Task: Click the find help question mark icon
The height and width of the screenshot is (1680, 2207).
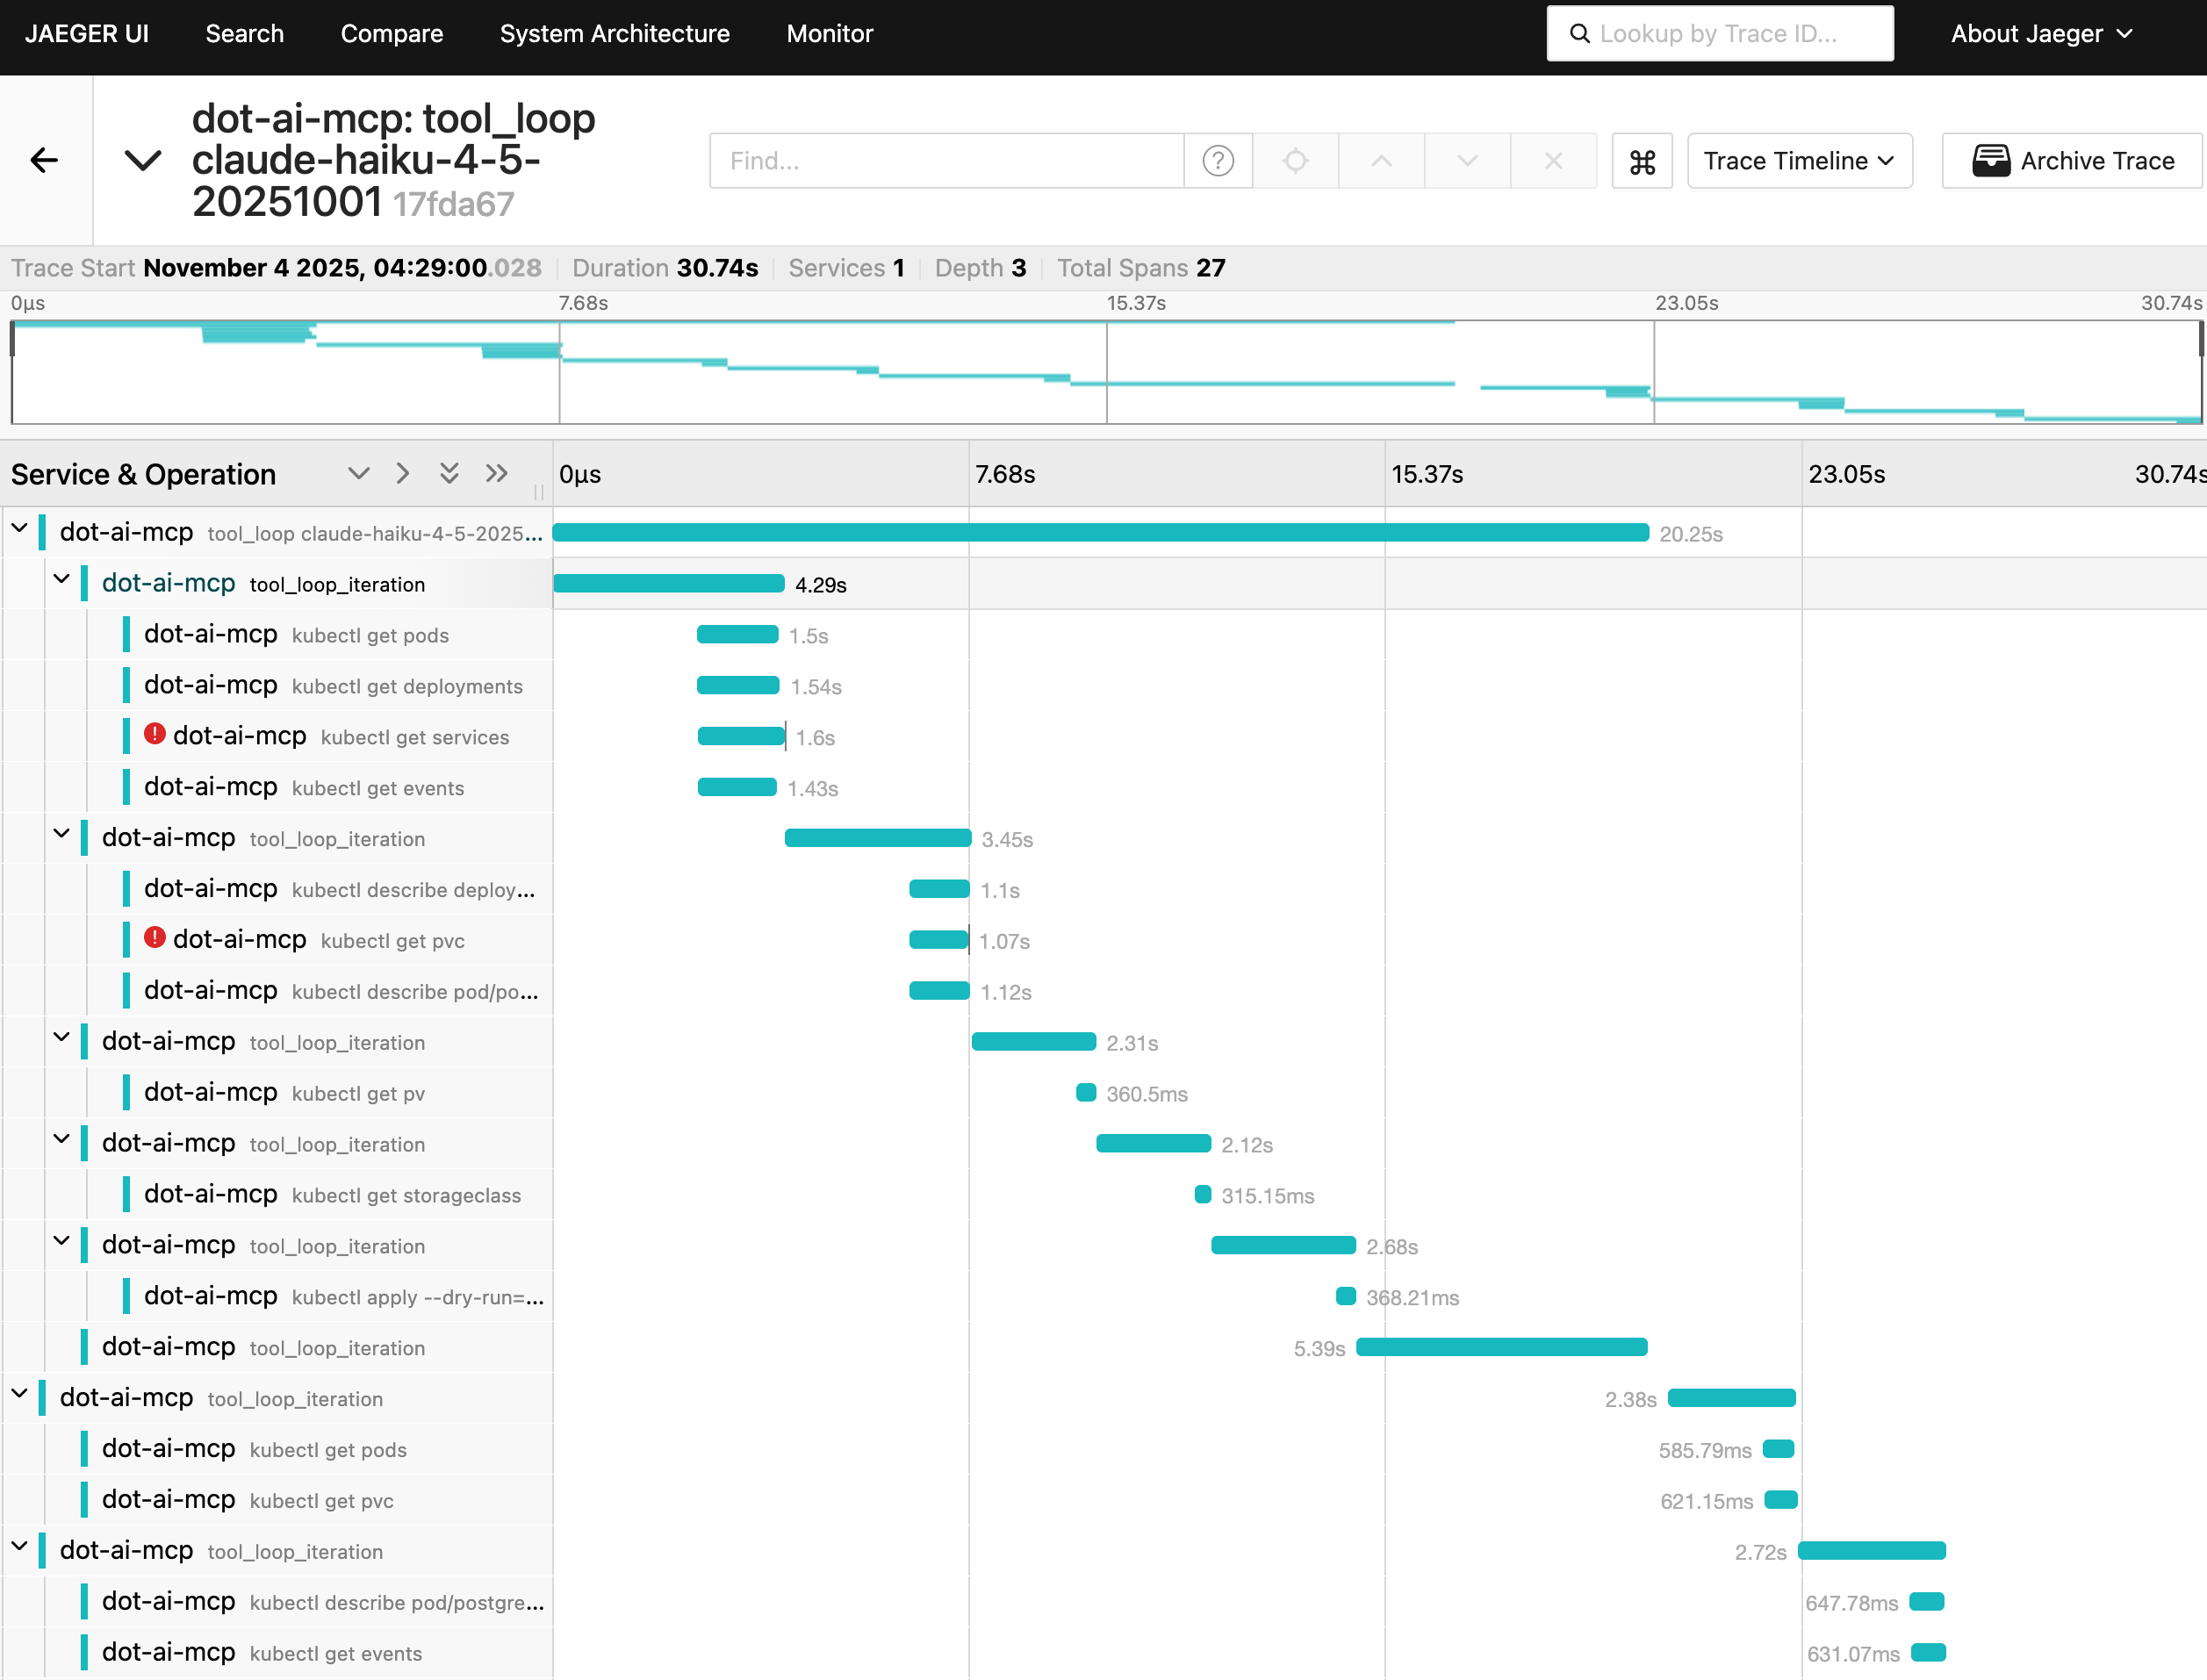Action: (1217, 161)
